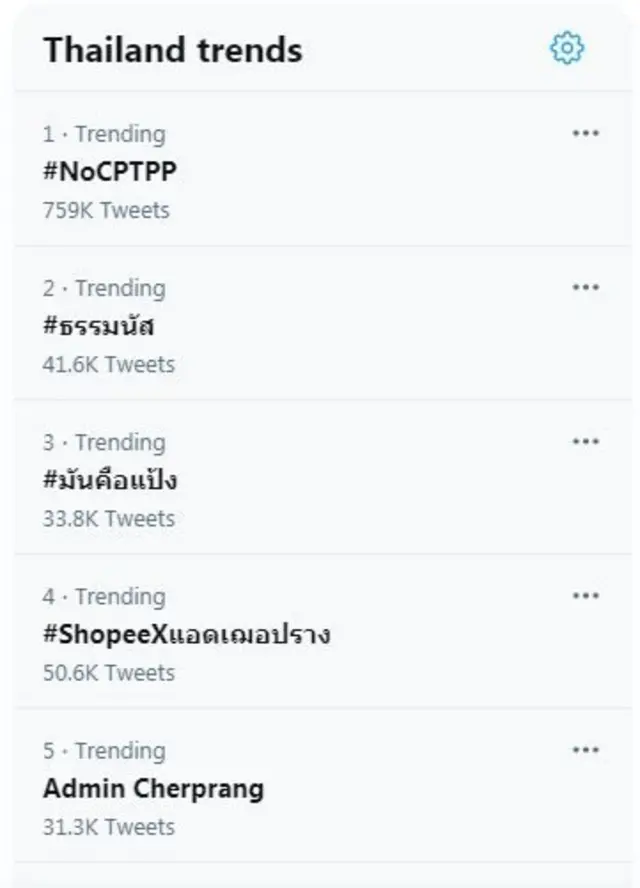Screen dimensions: 640x888
Task: Open trends settings gear icon
Action: pos(567,48)
